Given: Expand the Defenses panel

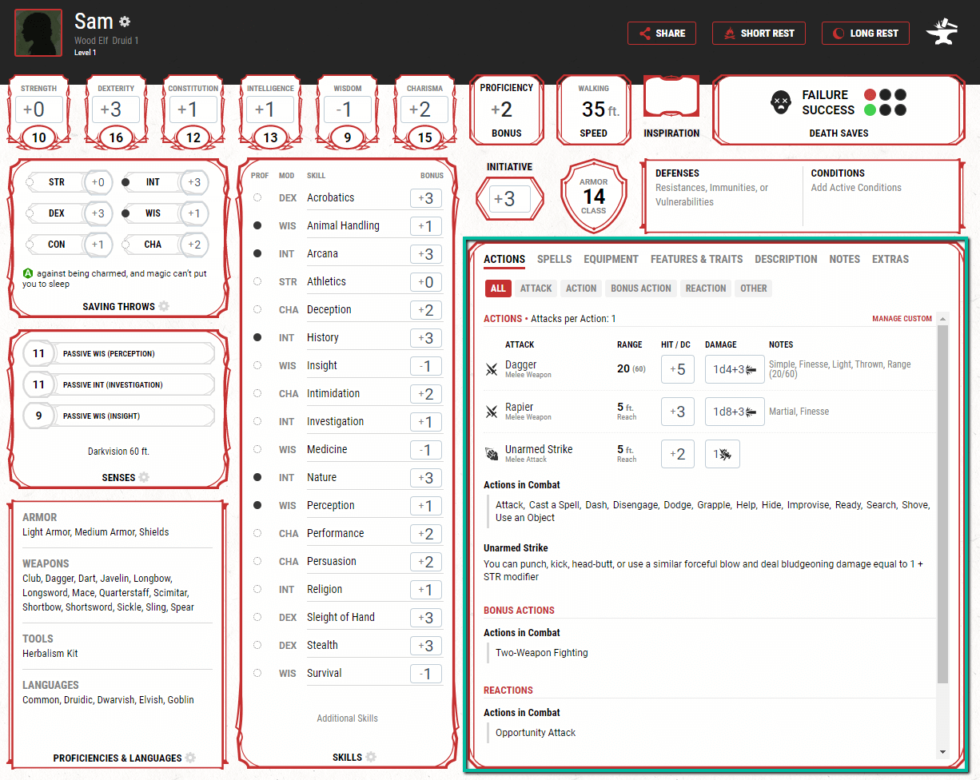Looking at the screenshot, I should 718,187.
